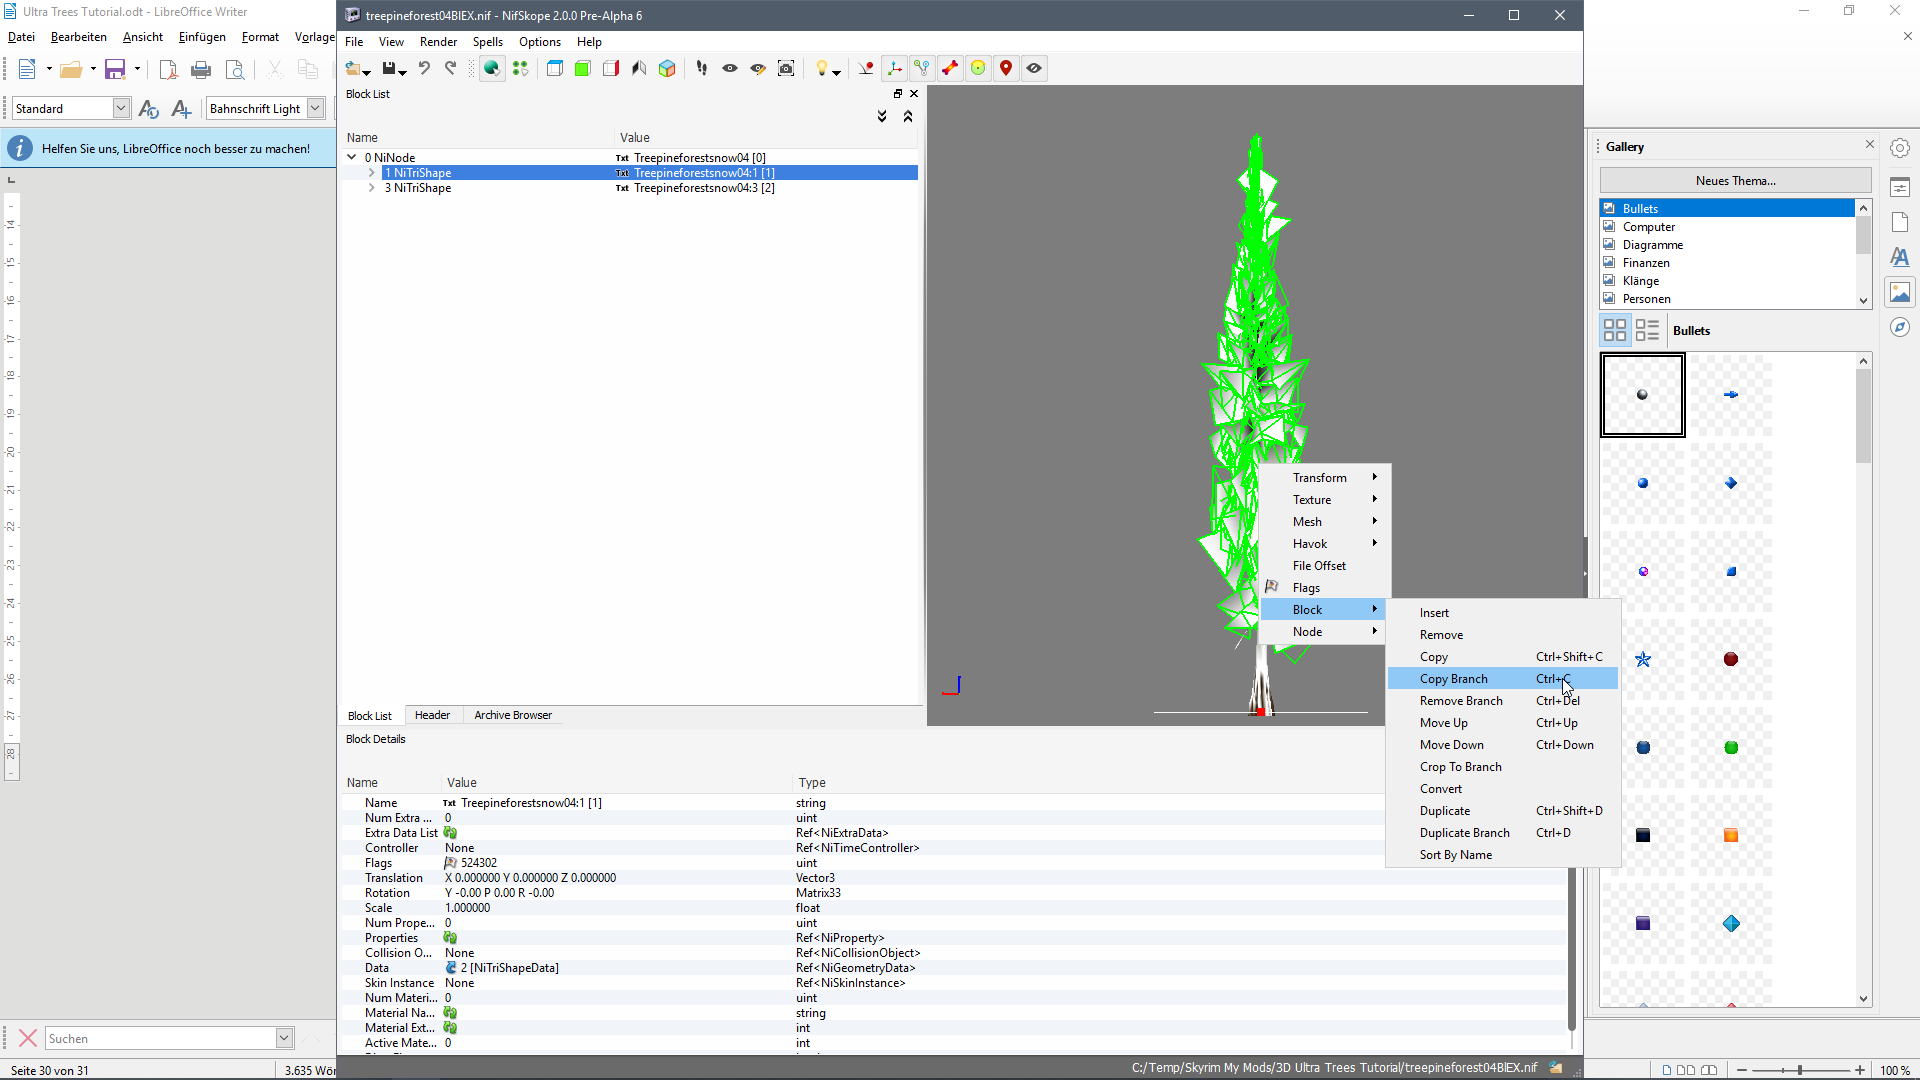Viewport: 1920px width, 1080px height.
Task: Expand the 3 NiTriShape tree node
Action: pyautogui.click(x=372, y=188)
